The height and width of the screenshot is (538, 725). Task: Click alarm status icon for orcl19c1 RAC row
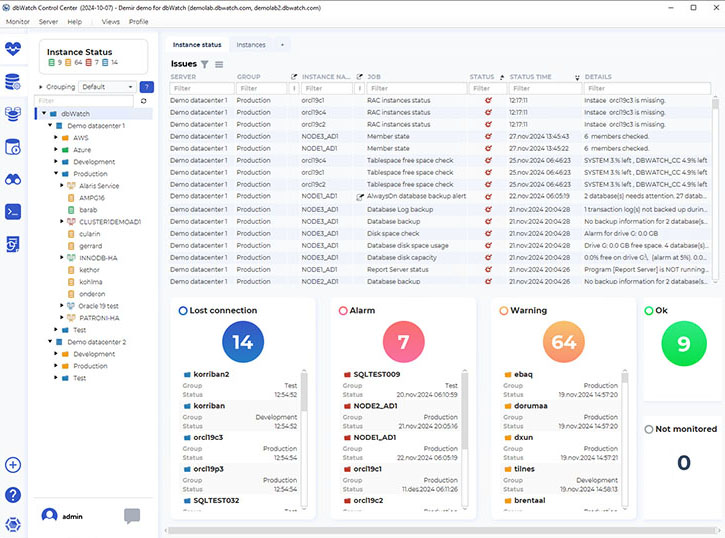pyautogui.click(x=488, y=100)
